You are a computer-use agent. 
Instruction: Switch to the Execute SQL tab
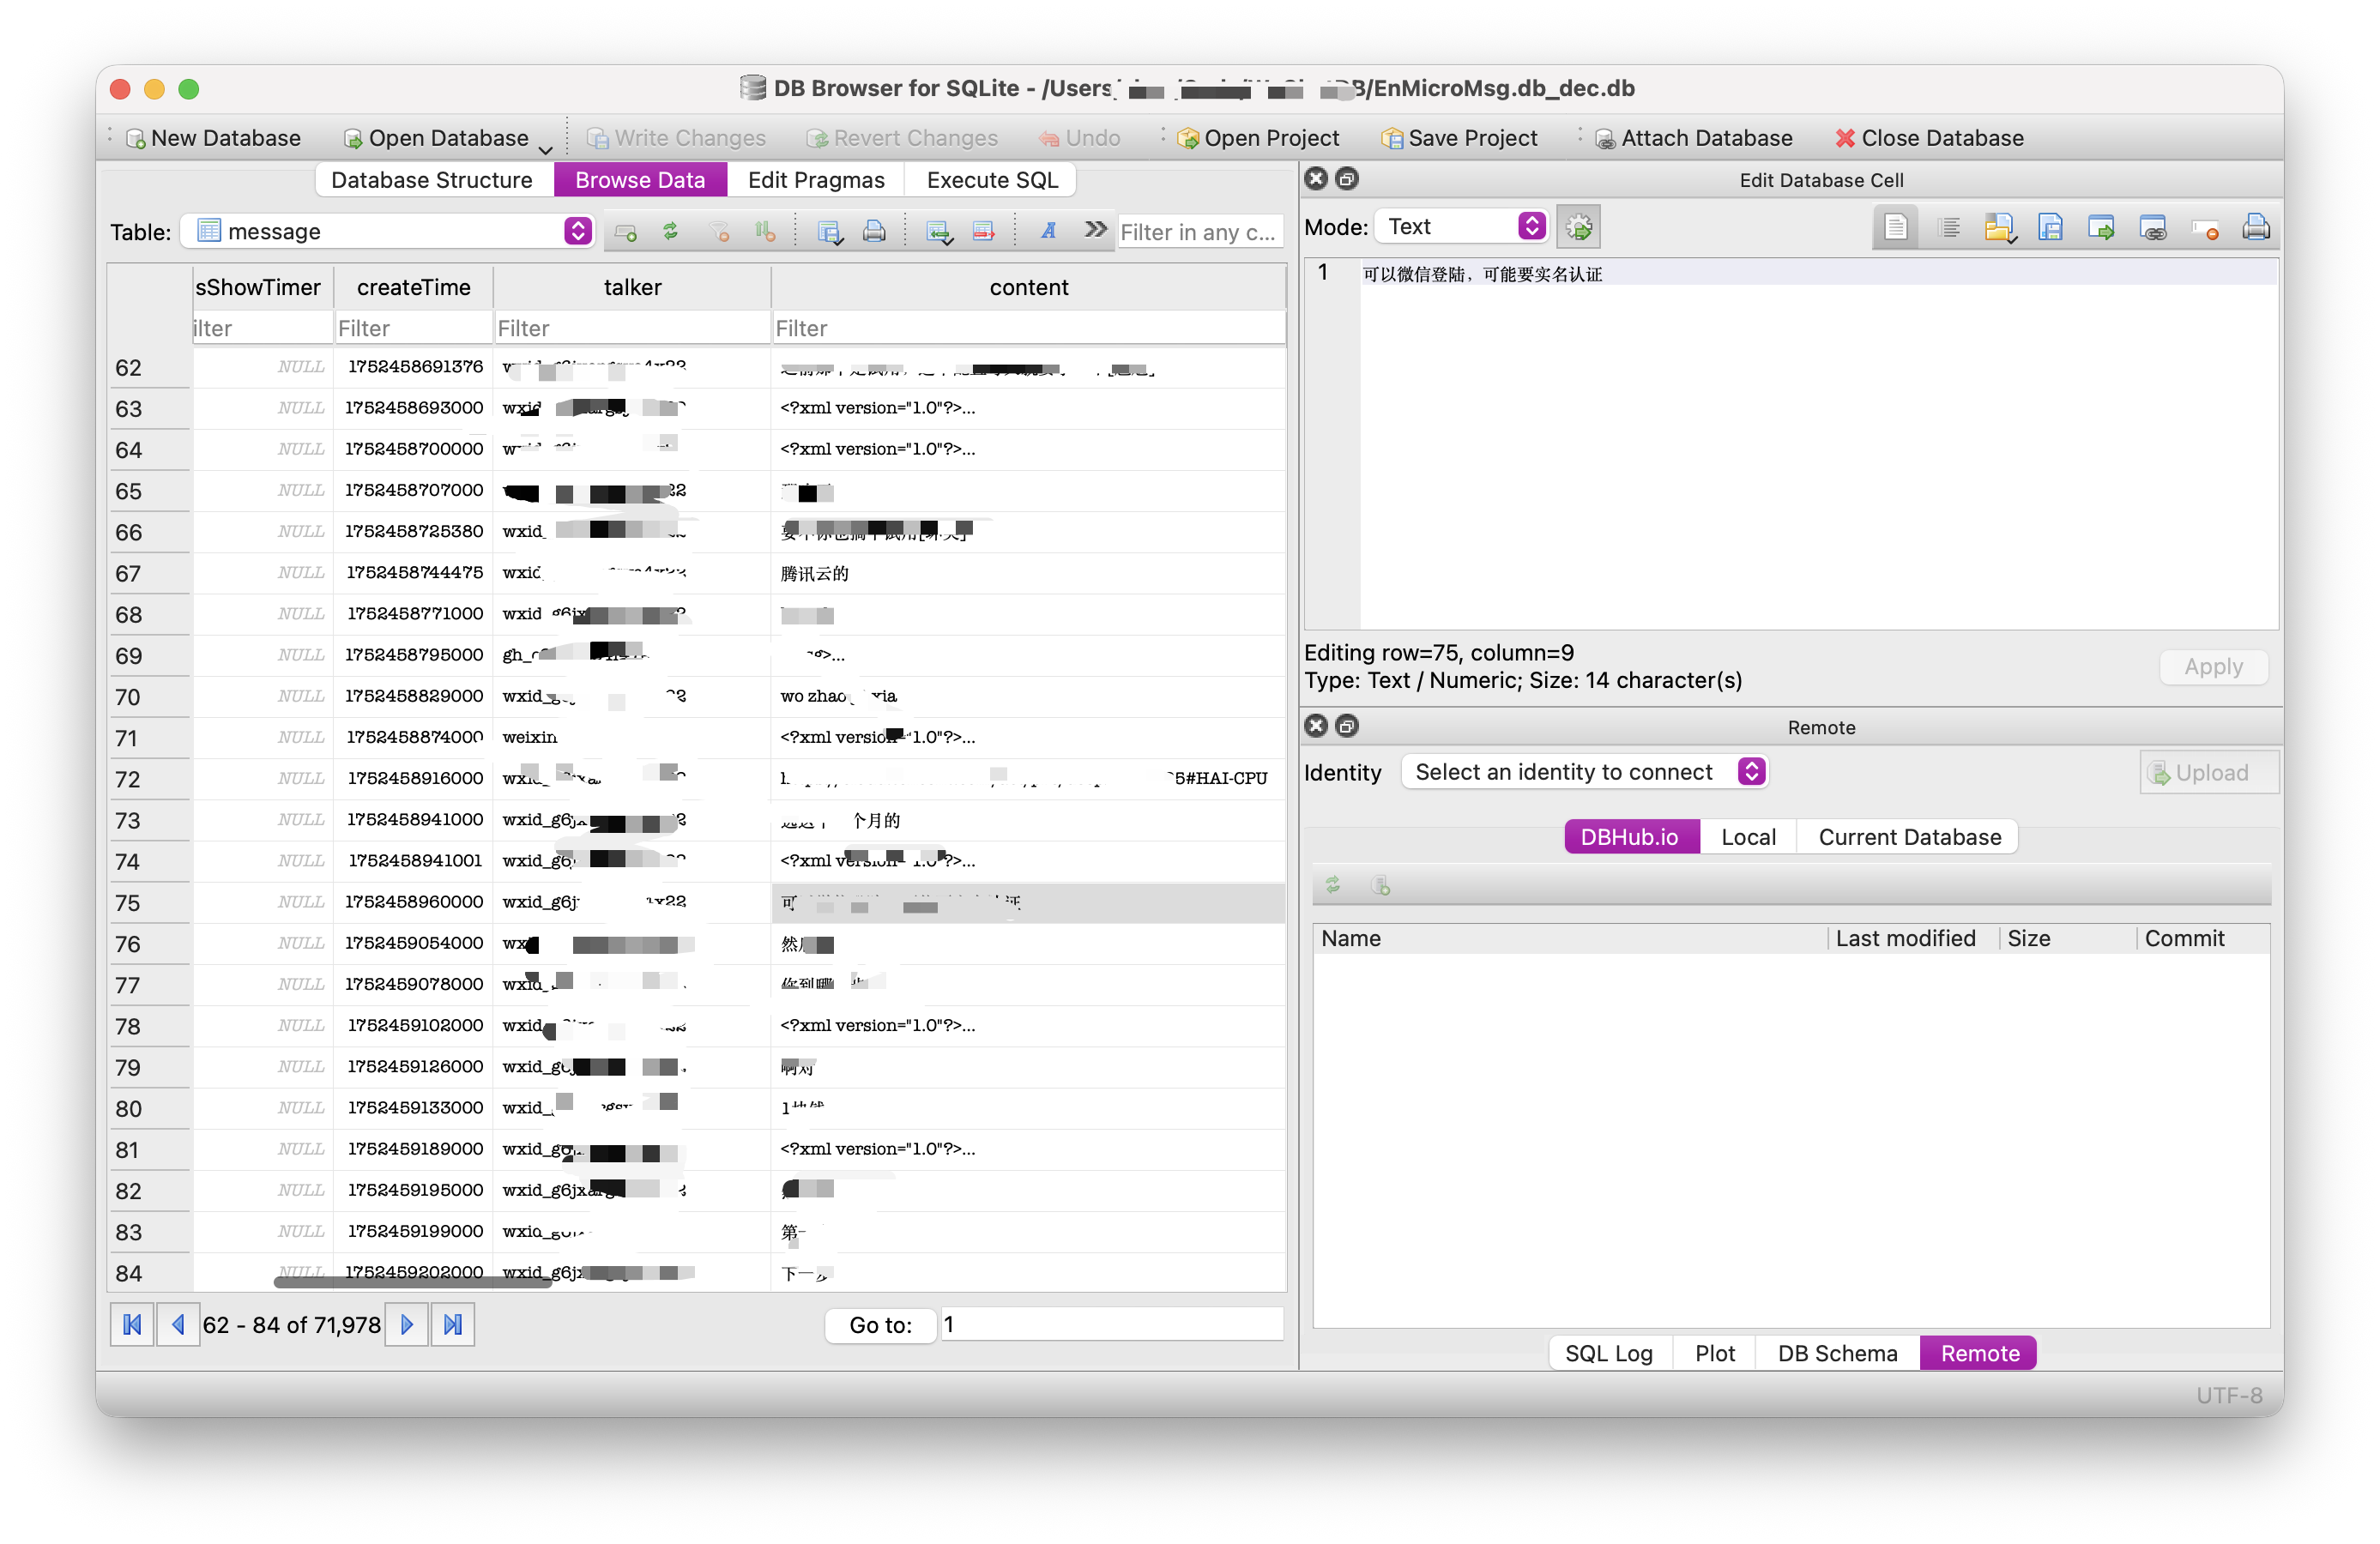(991, 180)
